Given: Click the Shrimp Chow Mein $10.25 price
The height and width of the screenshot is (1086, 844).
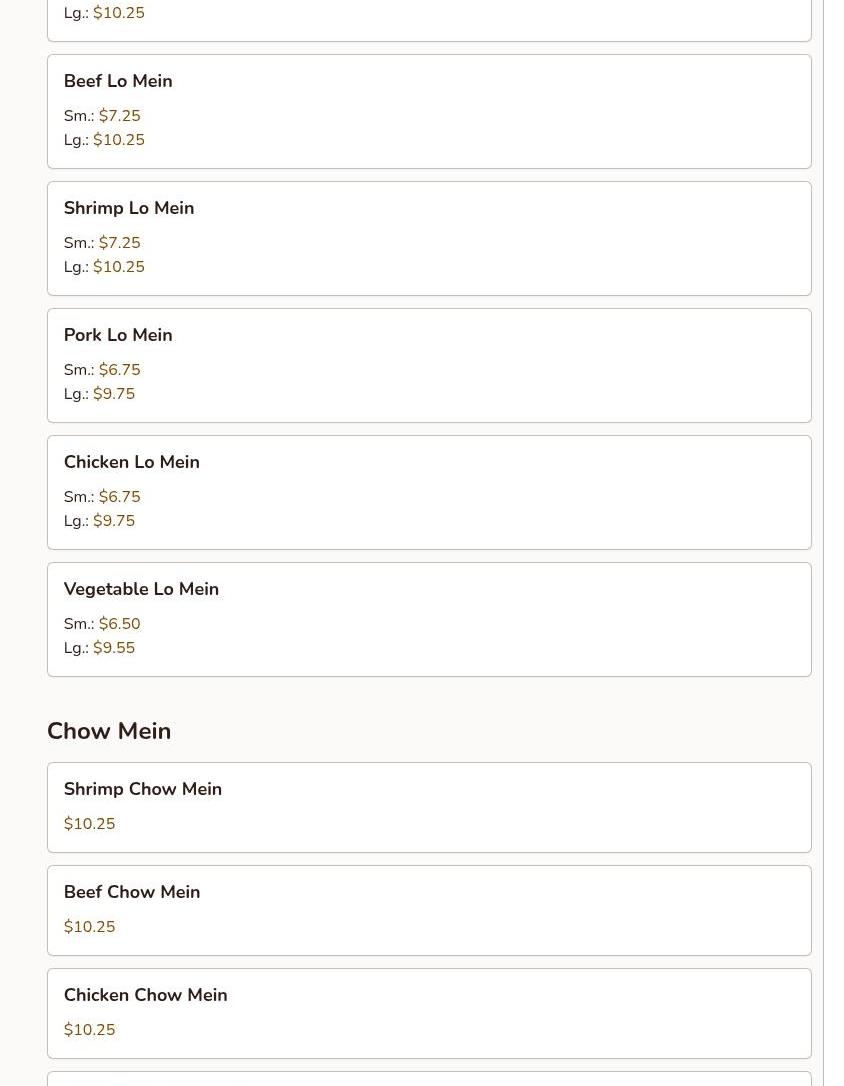Looking at the screenshot, I should (x=89, y=824).
